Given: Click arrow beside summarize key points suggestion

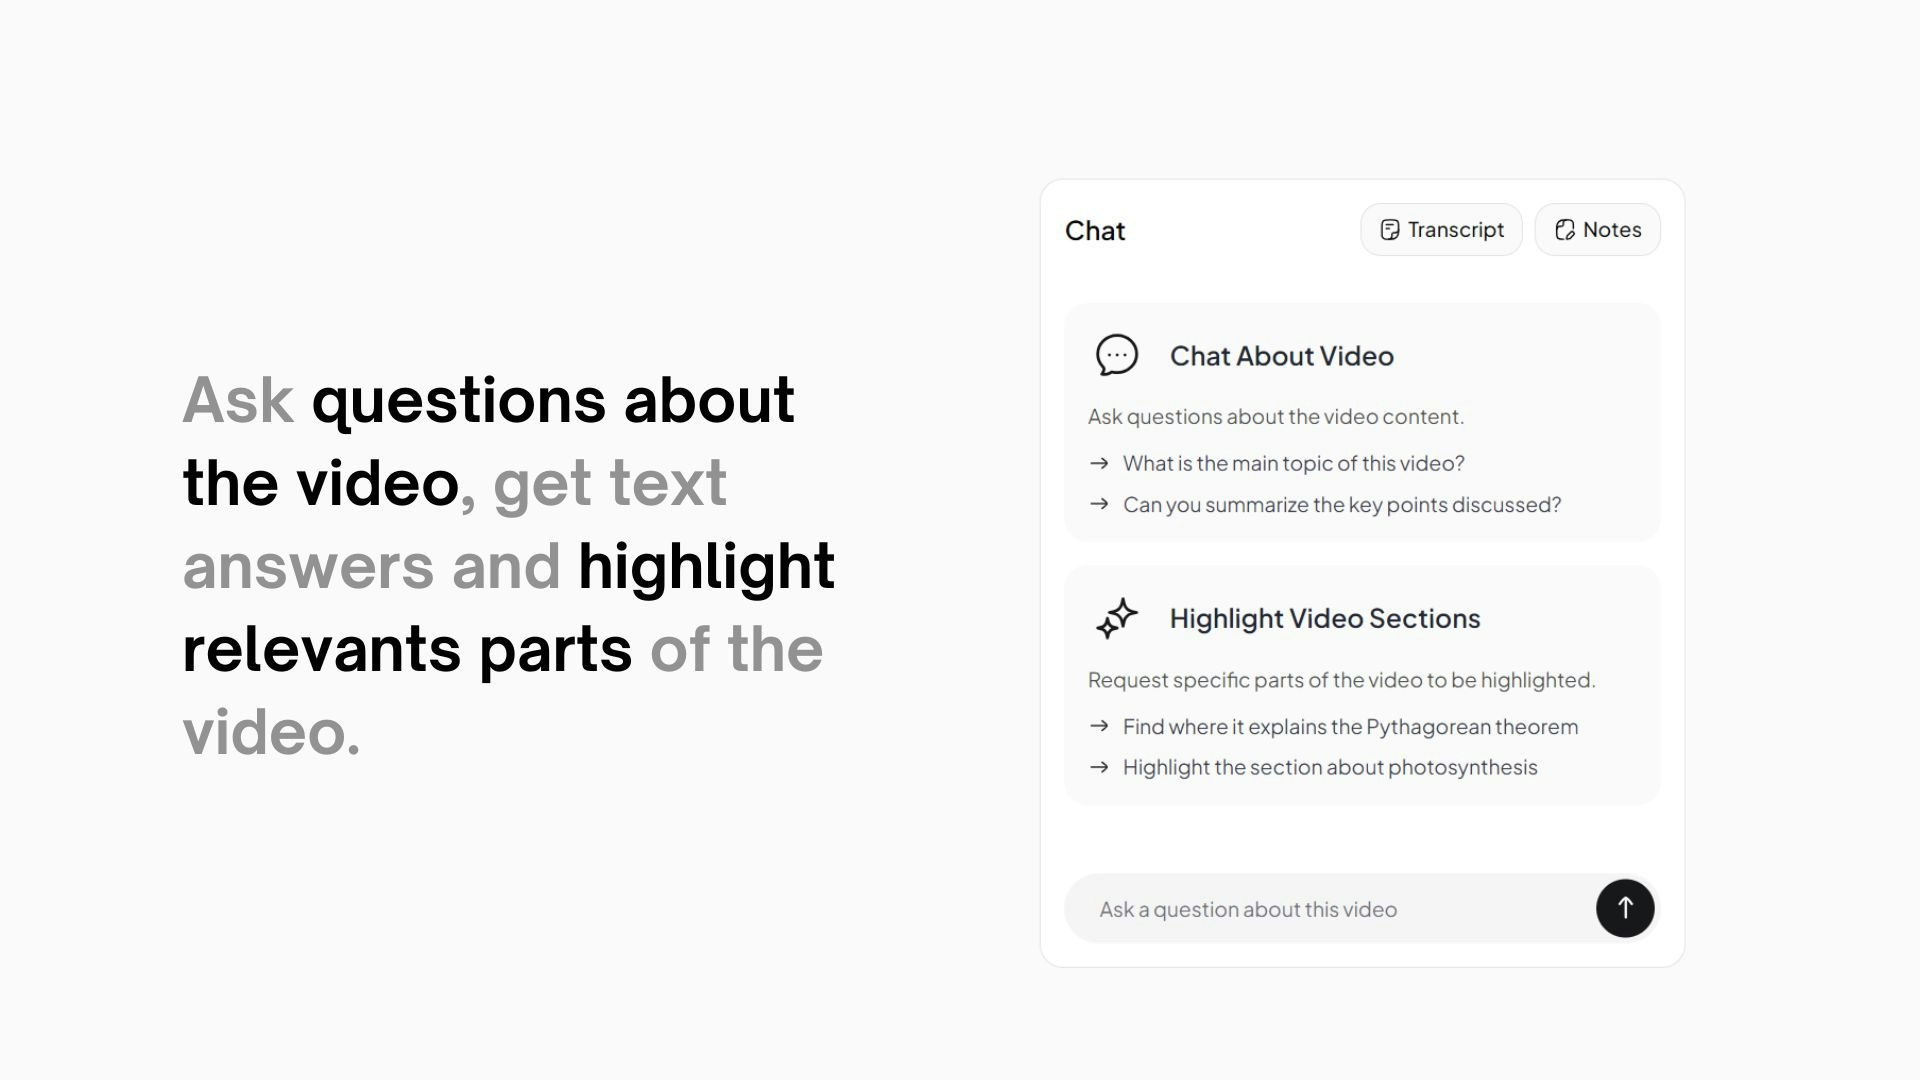Looking at the screenshot, I should (x=1099, y=504).
